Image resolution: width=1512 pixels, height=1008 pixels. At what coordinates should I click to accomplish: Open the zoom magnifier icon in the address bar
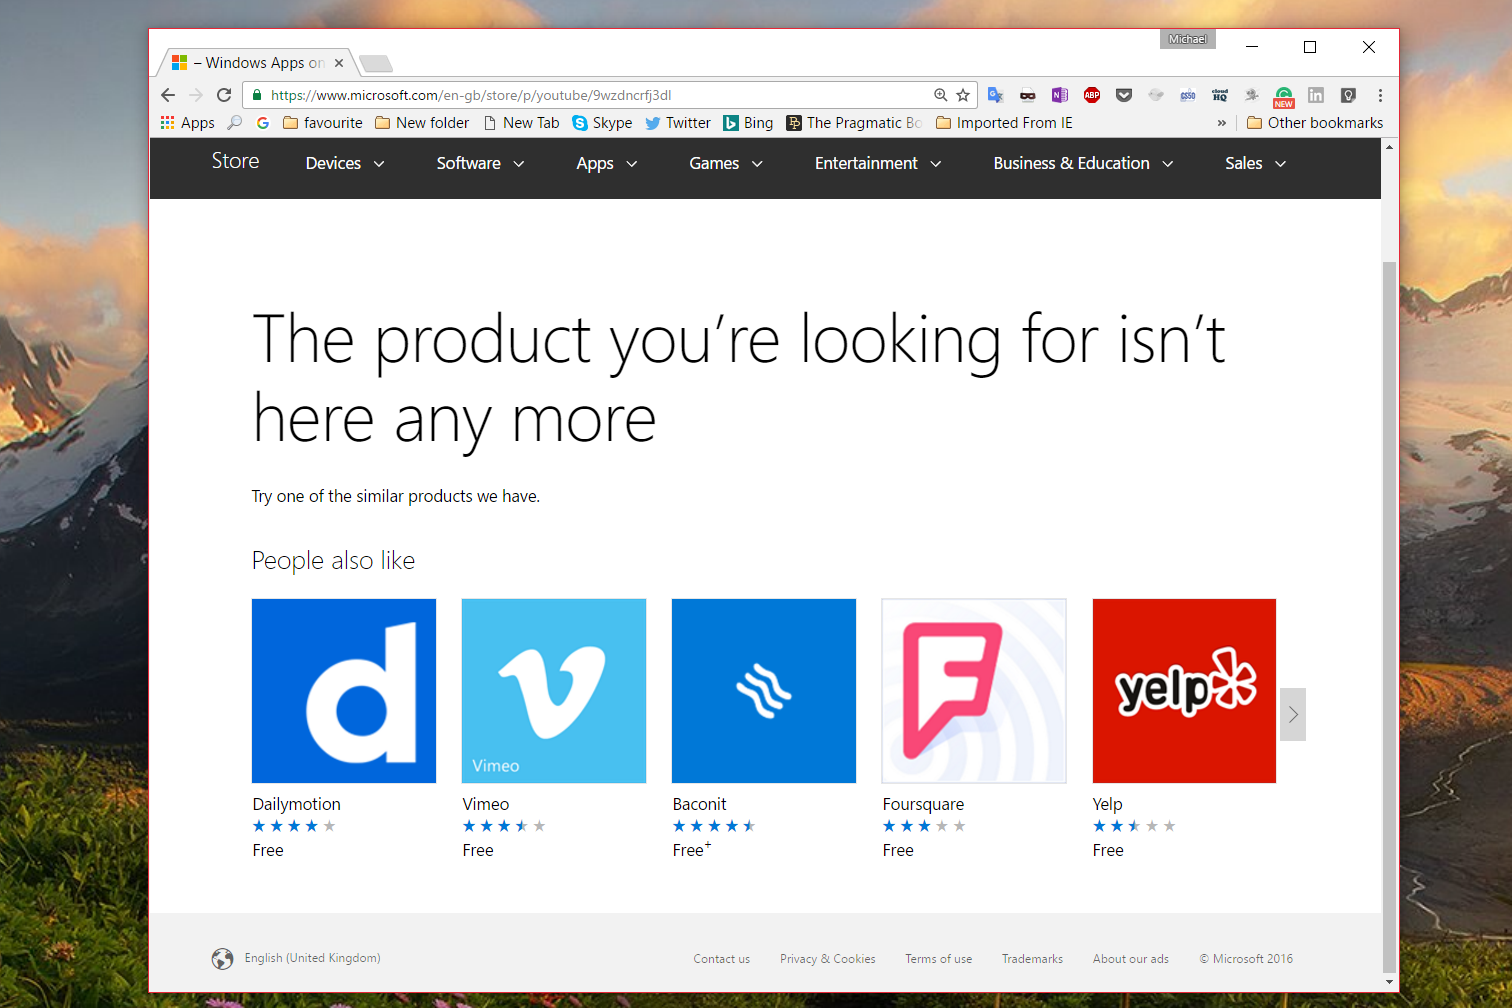tap(940, 95)
